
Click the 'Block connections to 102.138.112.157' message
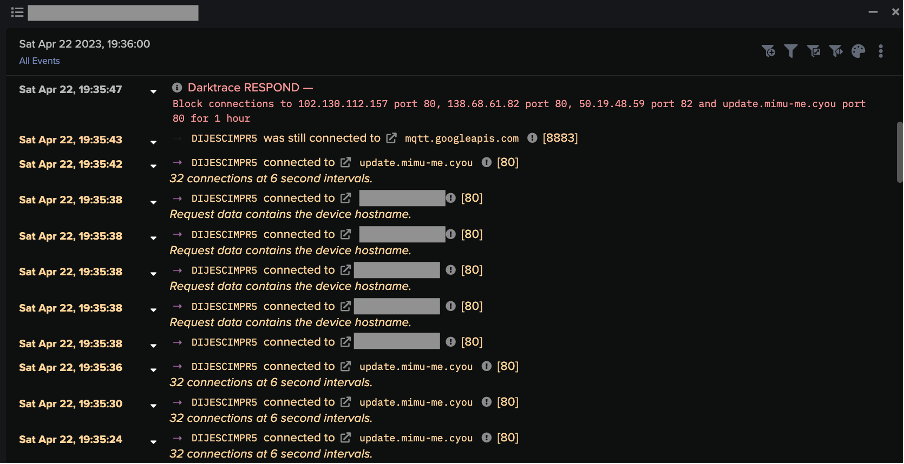point(519,111)
